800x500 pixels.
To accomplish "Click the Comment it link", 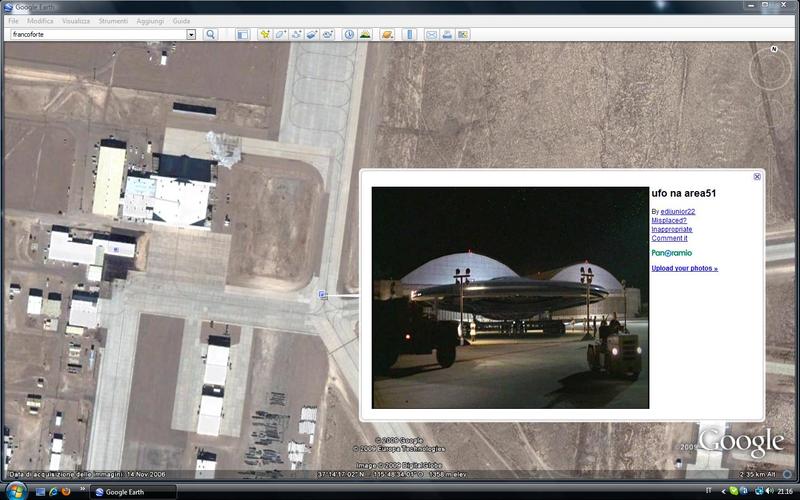I will point(669,238).
